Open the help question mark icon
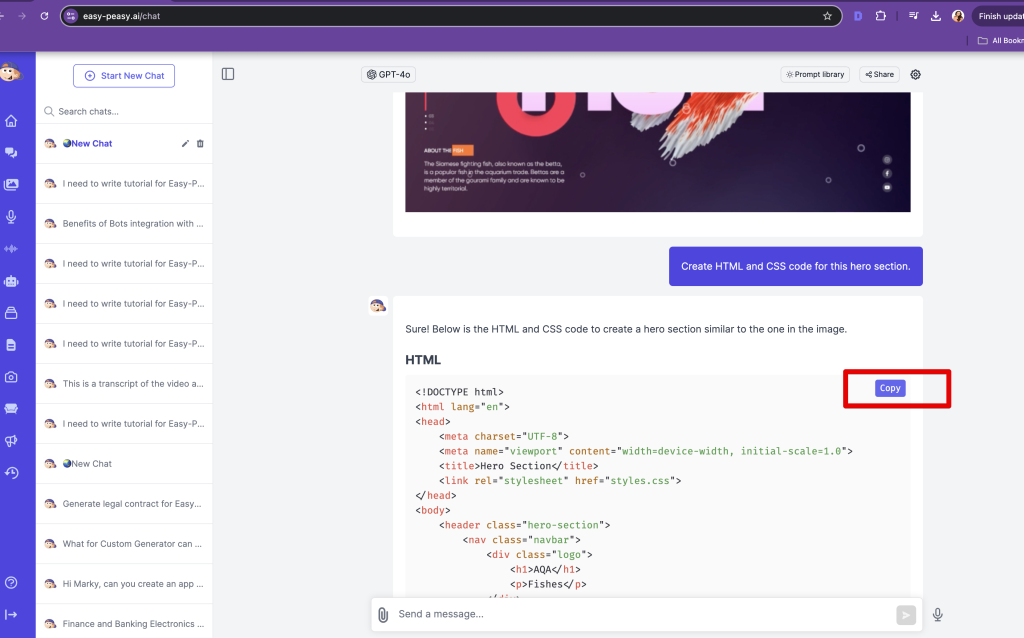 pos(11,583)
